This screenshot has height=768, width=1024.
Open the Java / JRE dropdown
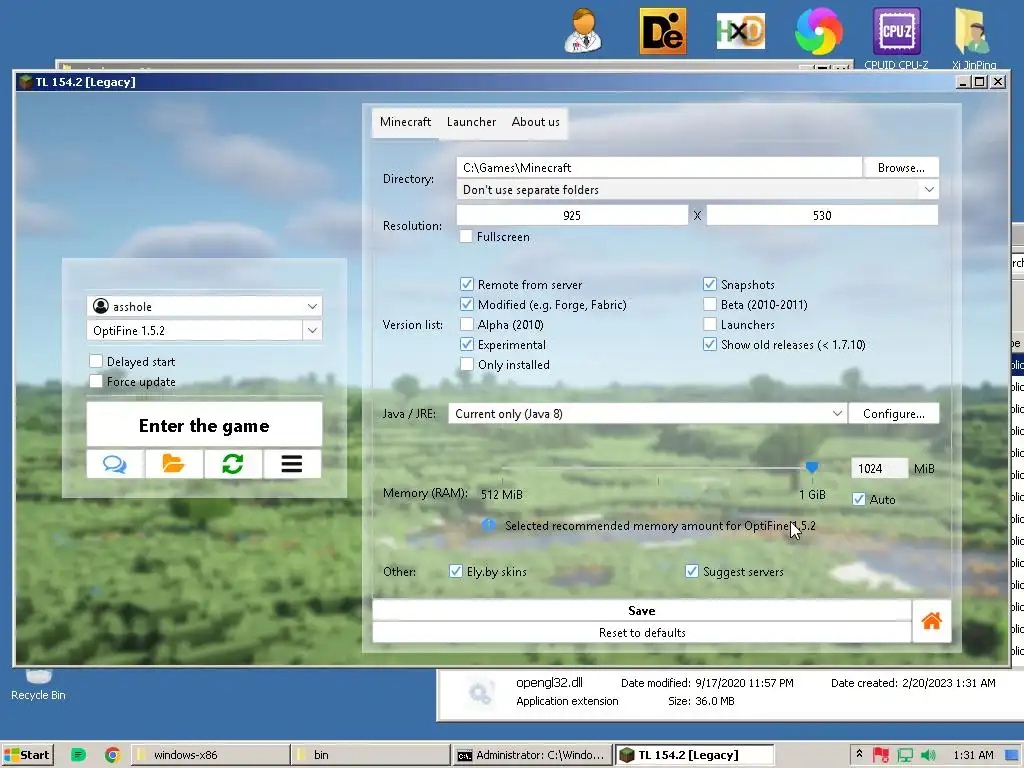pos(647,413)
